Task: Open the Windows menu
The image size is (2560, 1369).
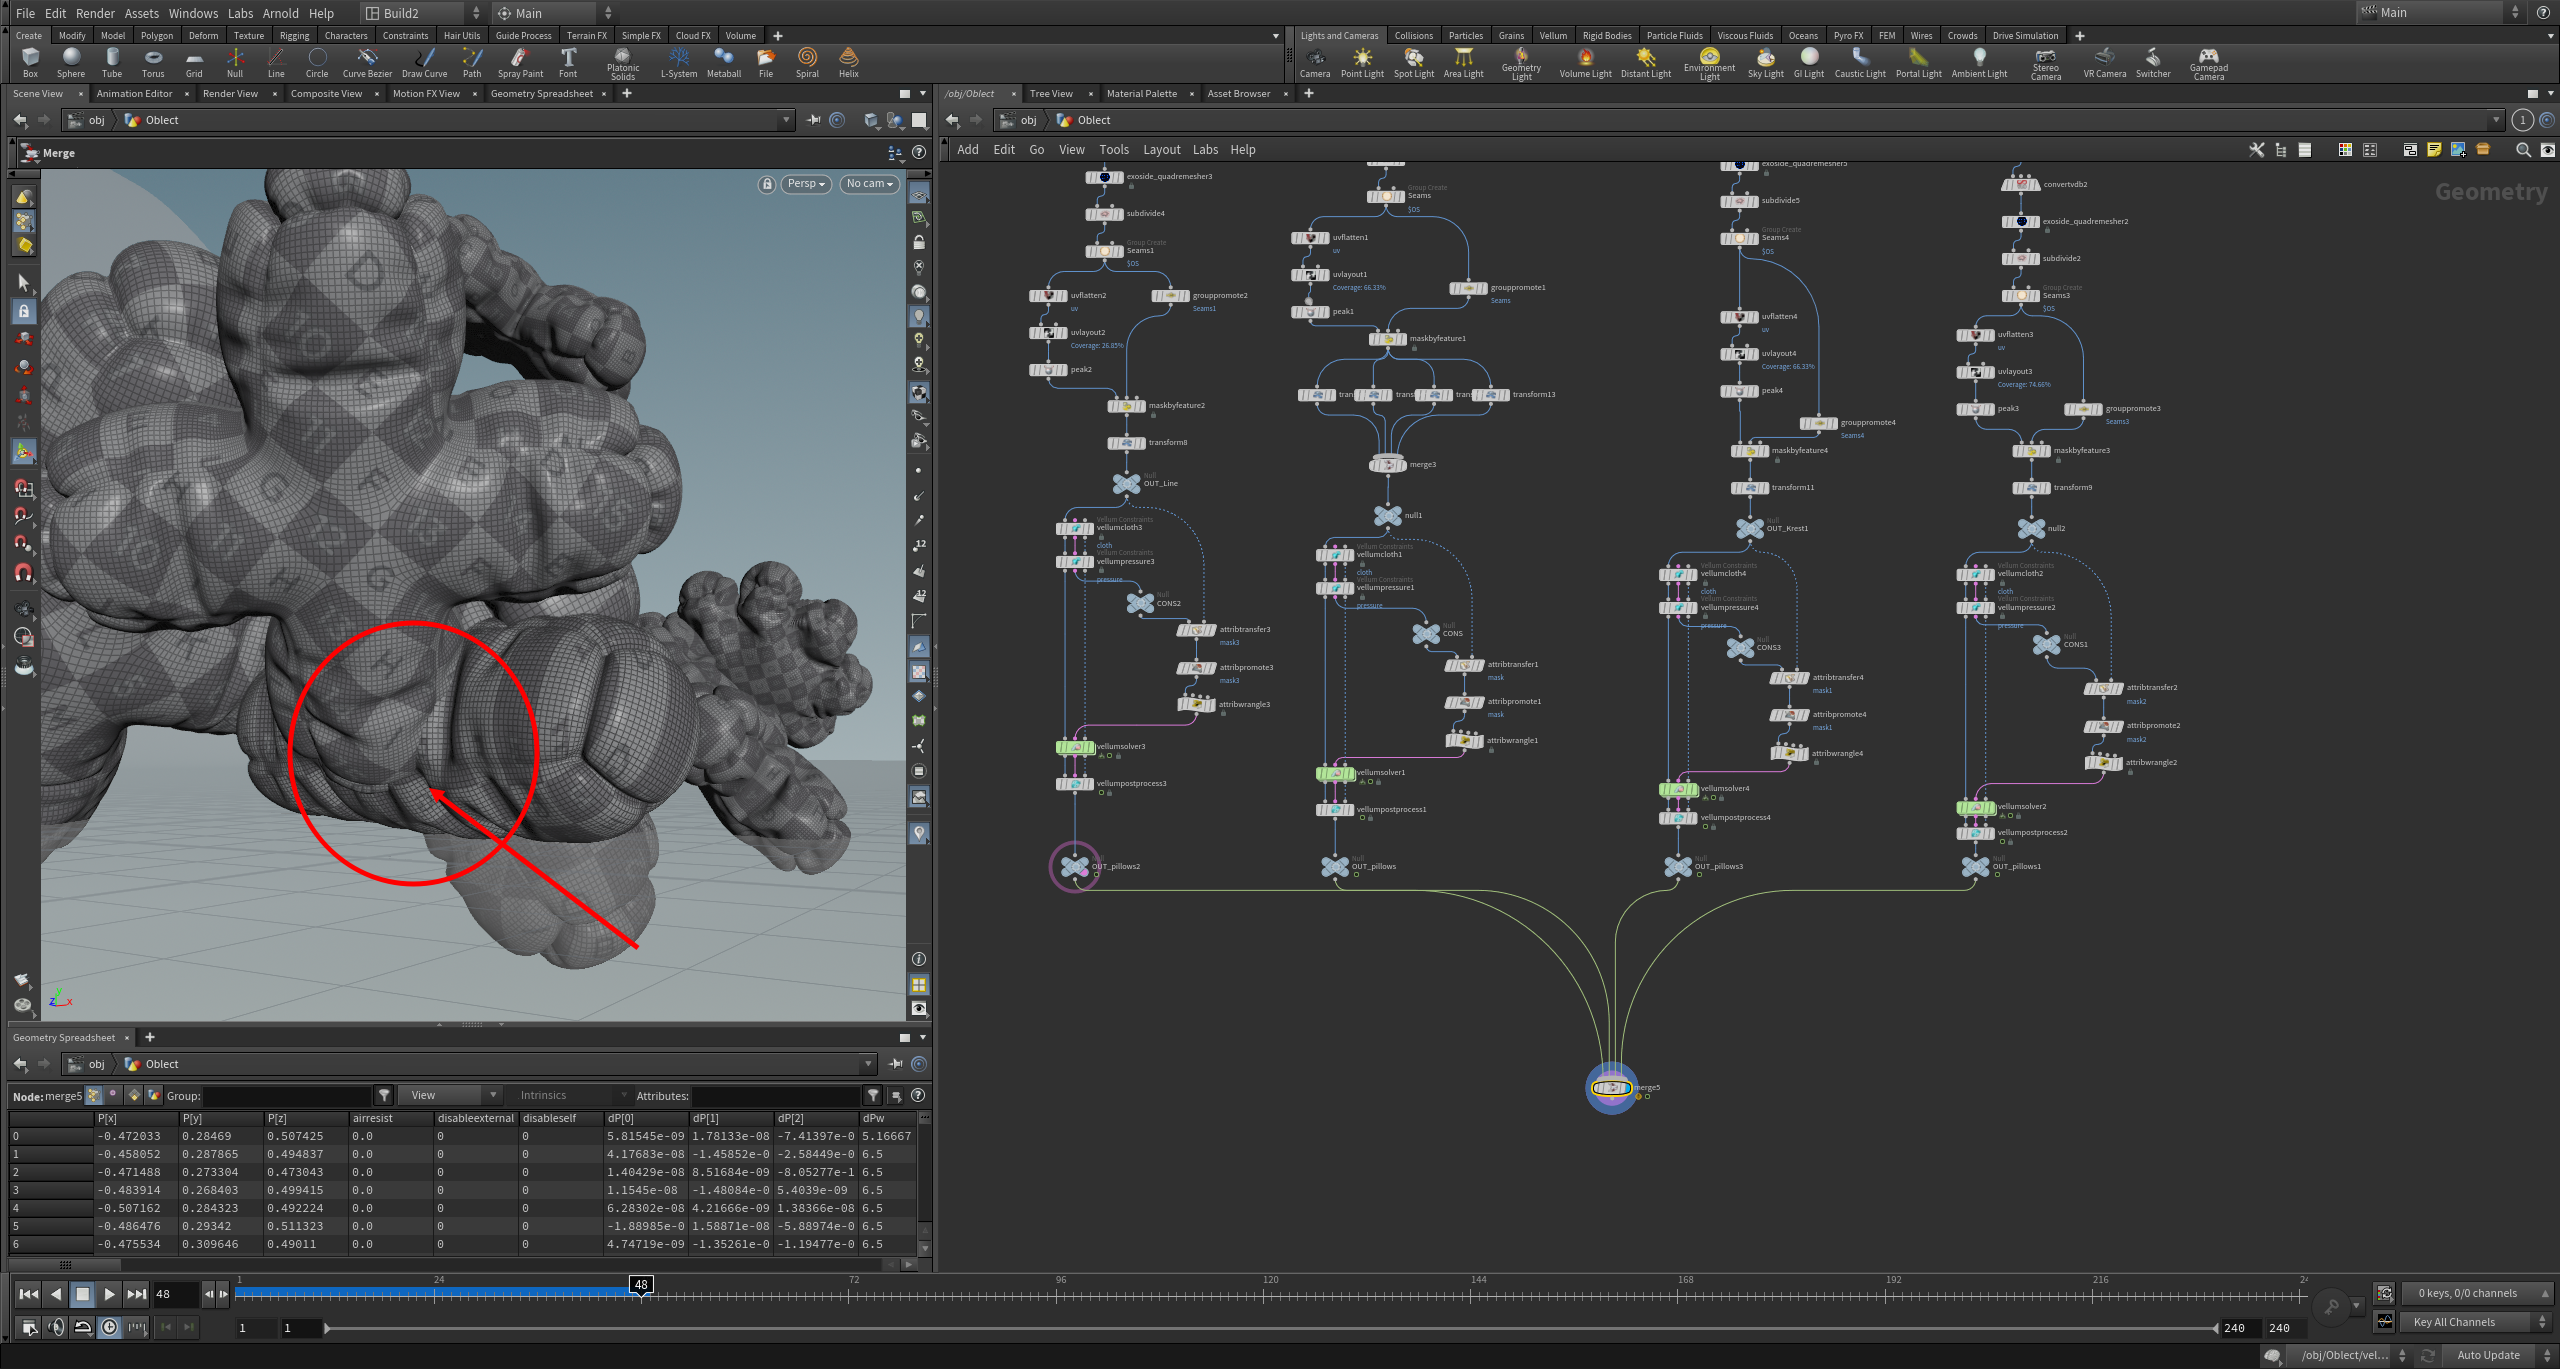Action: [x=193, y=13]
